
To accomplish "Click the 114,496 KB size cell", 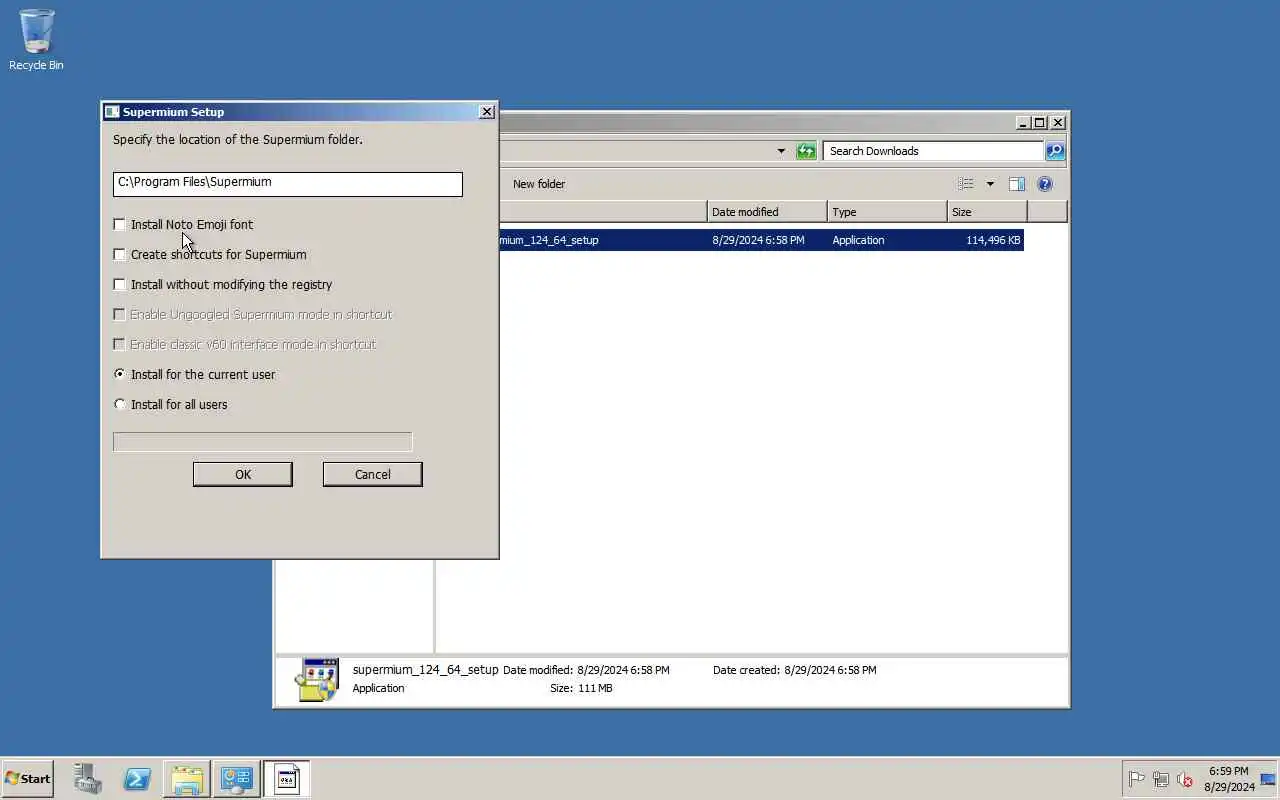I will [x=993, y=240].
